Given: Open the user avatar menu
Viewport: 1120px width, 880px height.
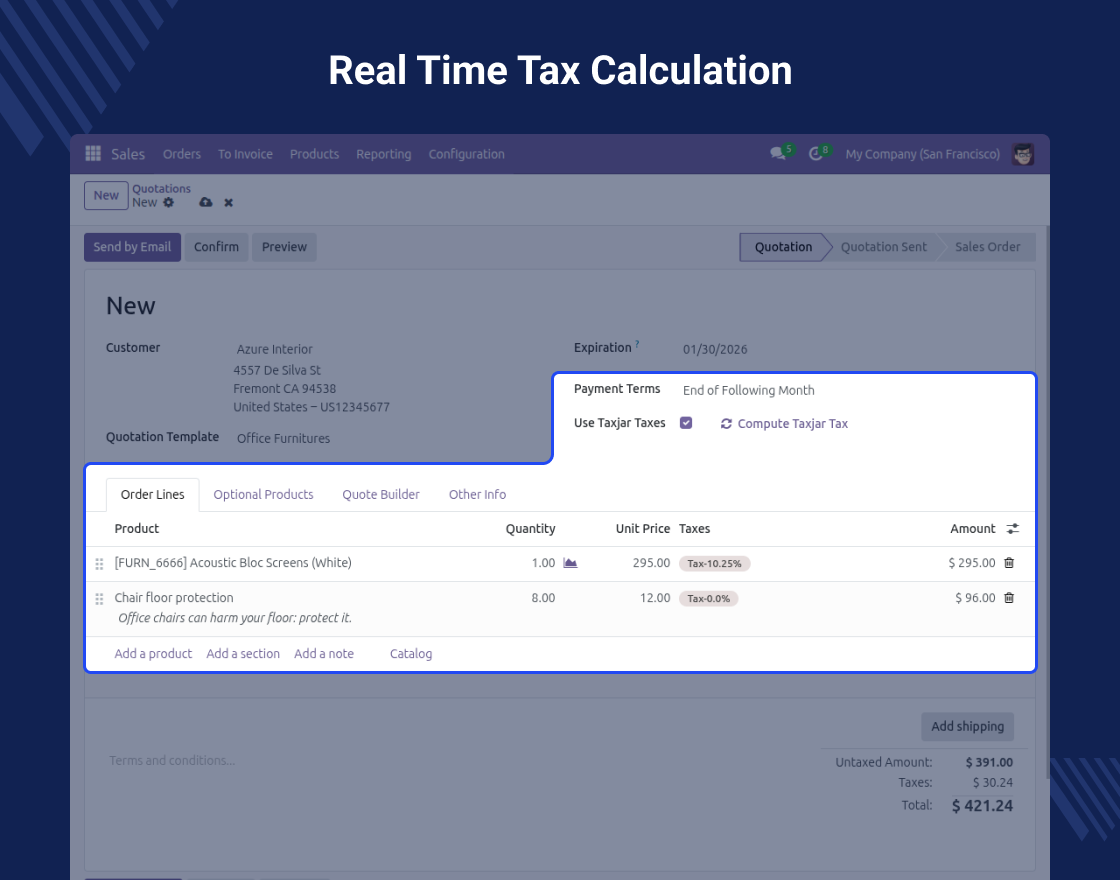Looking at the screenshot, I should coord(1023,154).
